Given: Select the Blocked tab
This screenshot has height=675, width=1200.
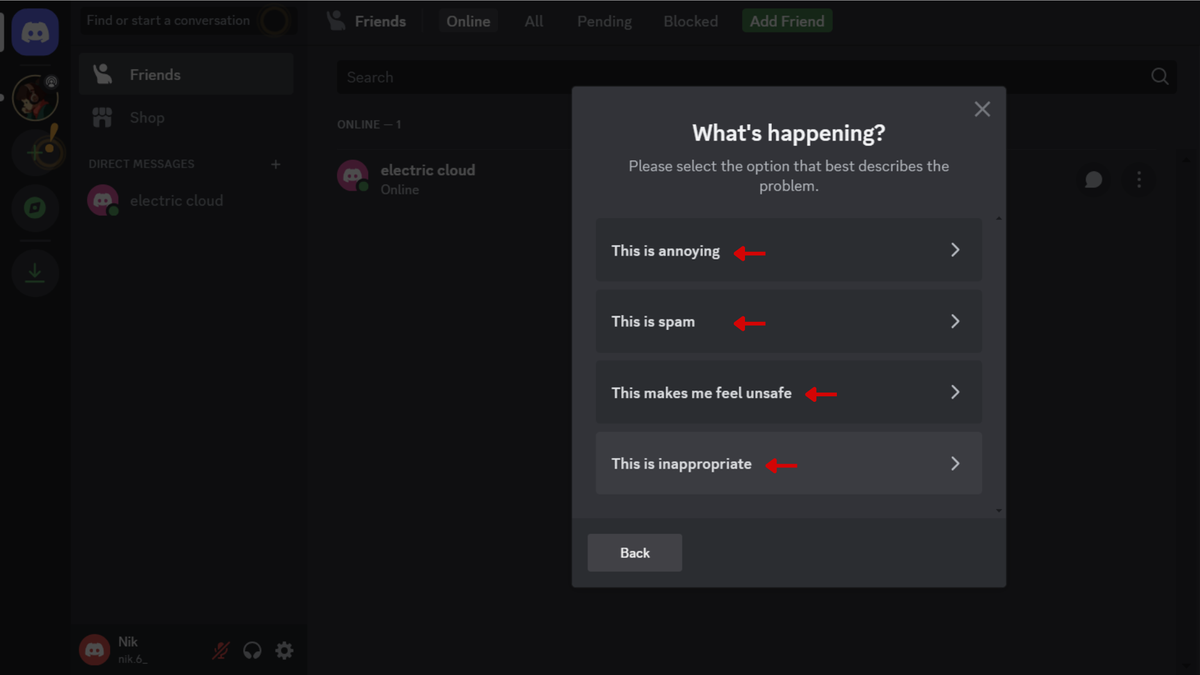Looking at the screenshot, I should [x=690, y=20].
